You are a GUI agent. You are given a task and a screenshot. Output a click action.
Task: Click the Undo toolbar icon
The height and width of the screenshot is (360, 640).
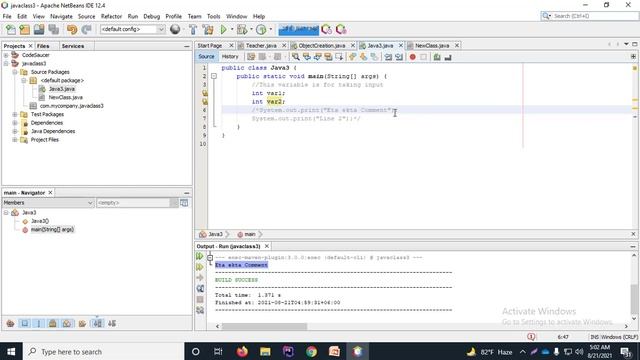click(72, 29)
